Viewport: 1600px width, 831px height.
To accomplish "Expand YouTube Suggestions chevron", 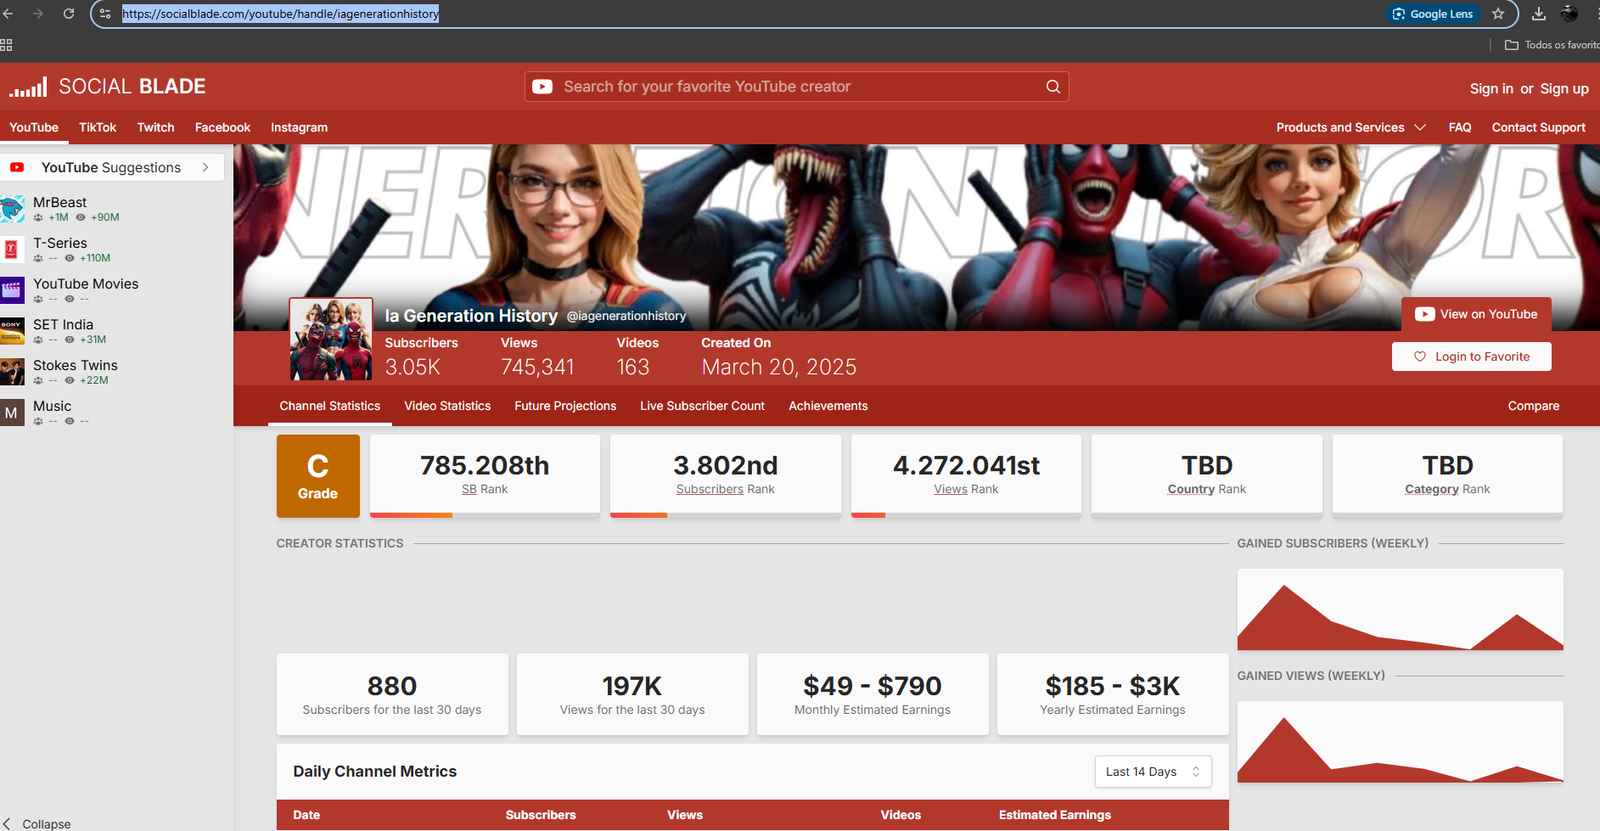I will point(206,168).
